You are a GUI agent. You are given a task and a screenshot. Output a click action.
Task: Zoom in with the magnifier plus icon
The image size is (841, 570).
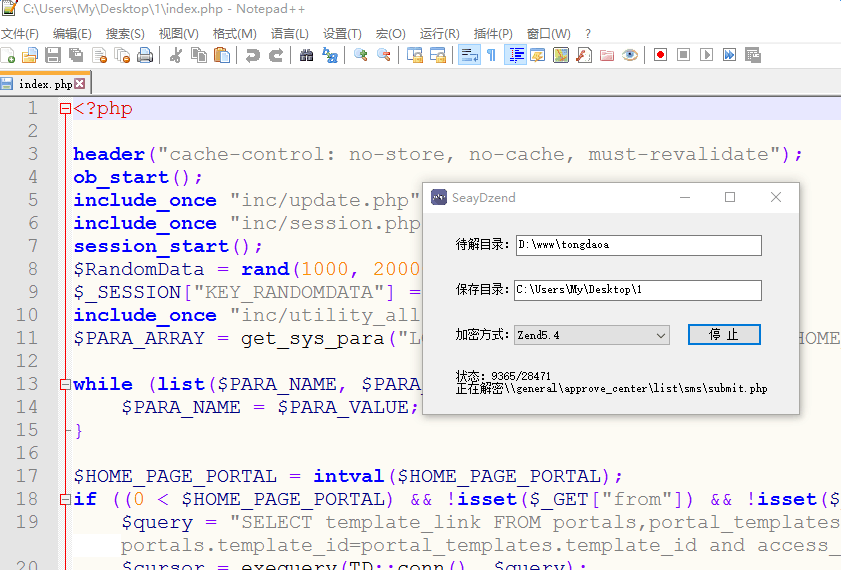[x=360, y=55]
